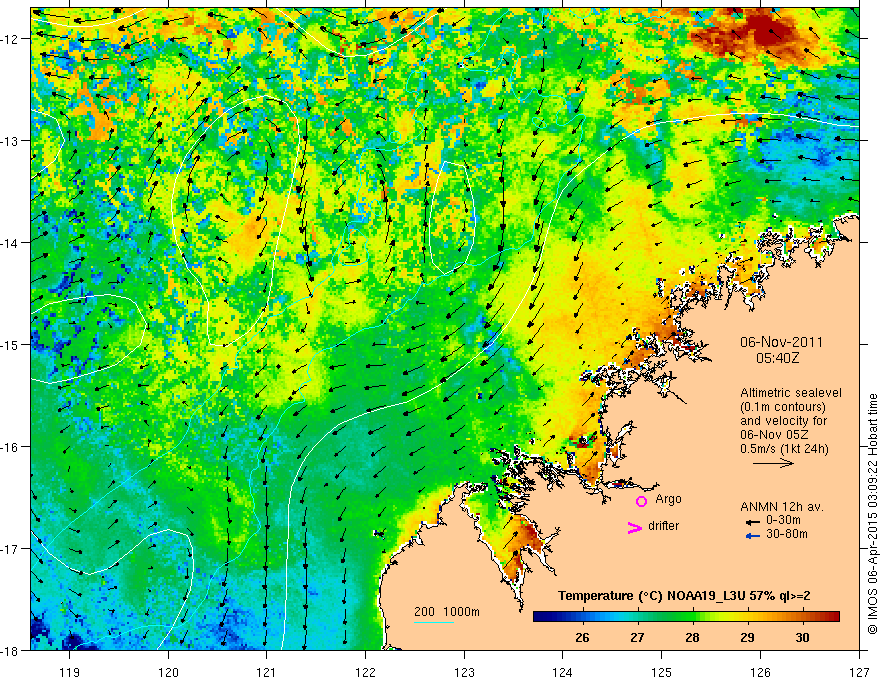Click the 'and velocity for' text line
The height and width of the screenshot is (680, 880).
click(x=783, y=421)
